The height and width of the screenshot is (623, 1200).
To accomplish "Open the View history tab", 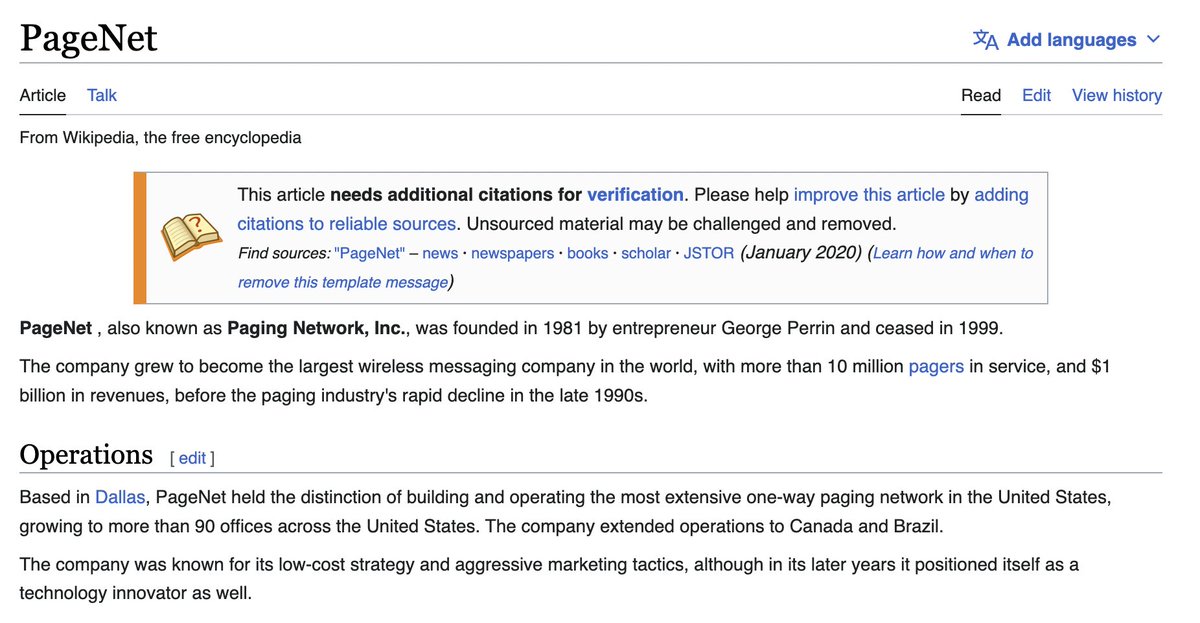I will pyautogui.click(x=1117, y=95).
